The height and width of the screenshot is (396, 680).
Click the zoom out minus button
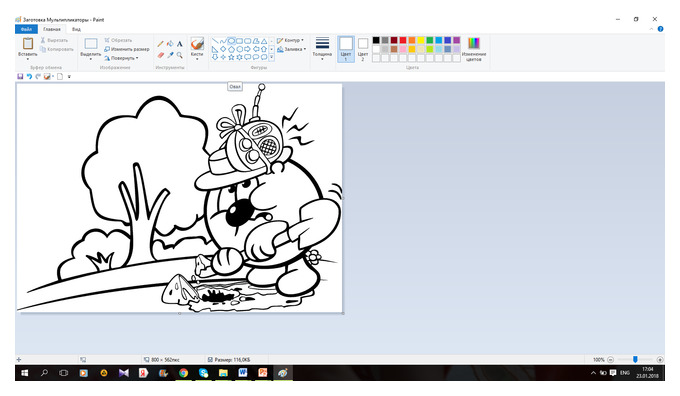coord(611,360)
